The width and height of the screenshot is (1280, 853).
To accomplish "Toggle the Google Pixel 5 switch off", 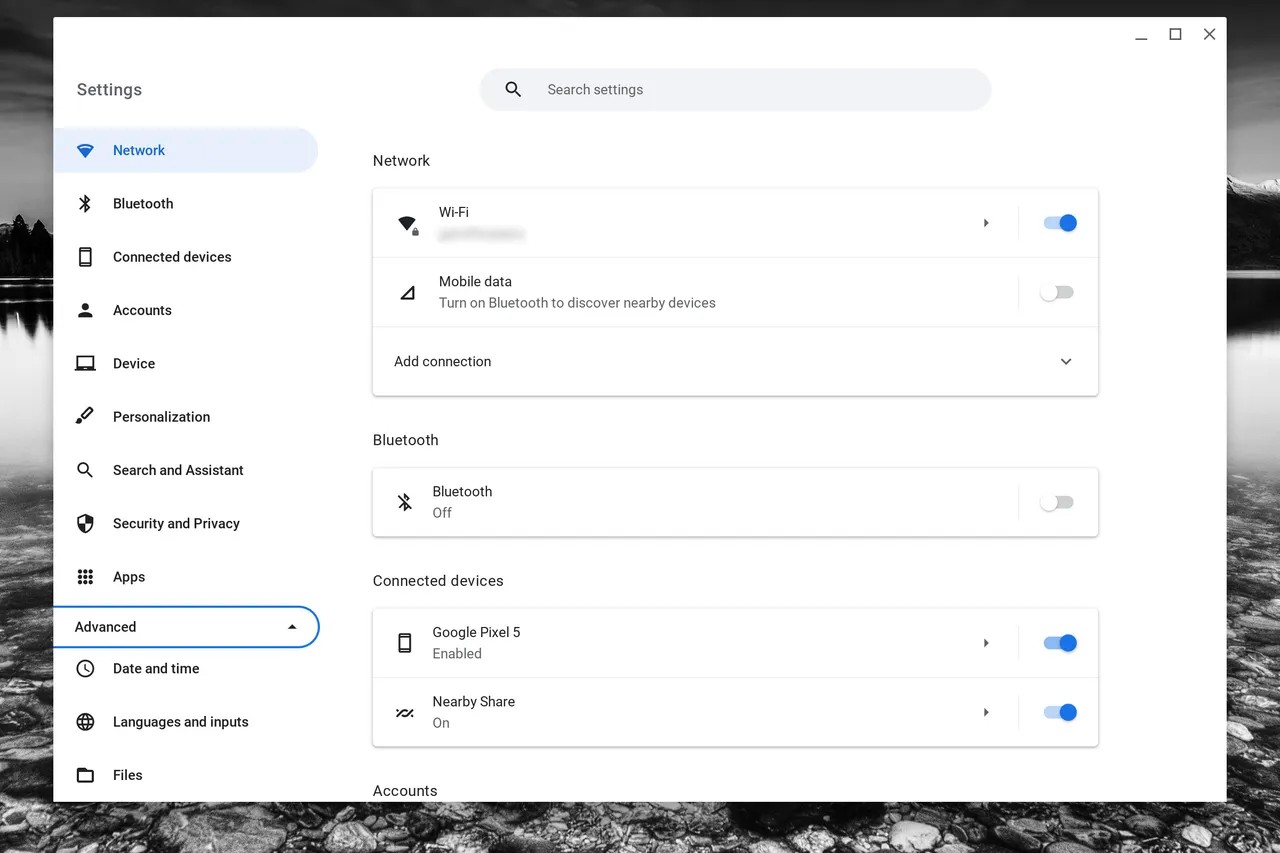I will 1059,643.
